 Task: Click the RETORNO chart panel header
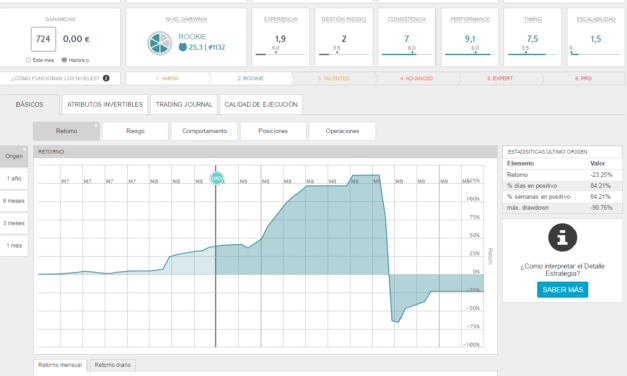point(265,152)
